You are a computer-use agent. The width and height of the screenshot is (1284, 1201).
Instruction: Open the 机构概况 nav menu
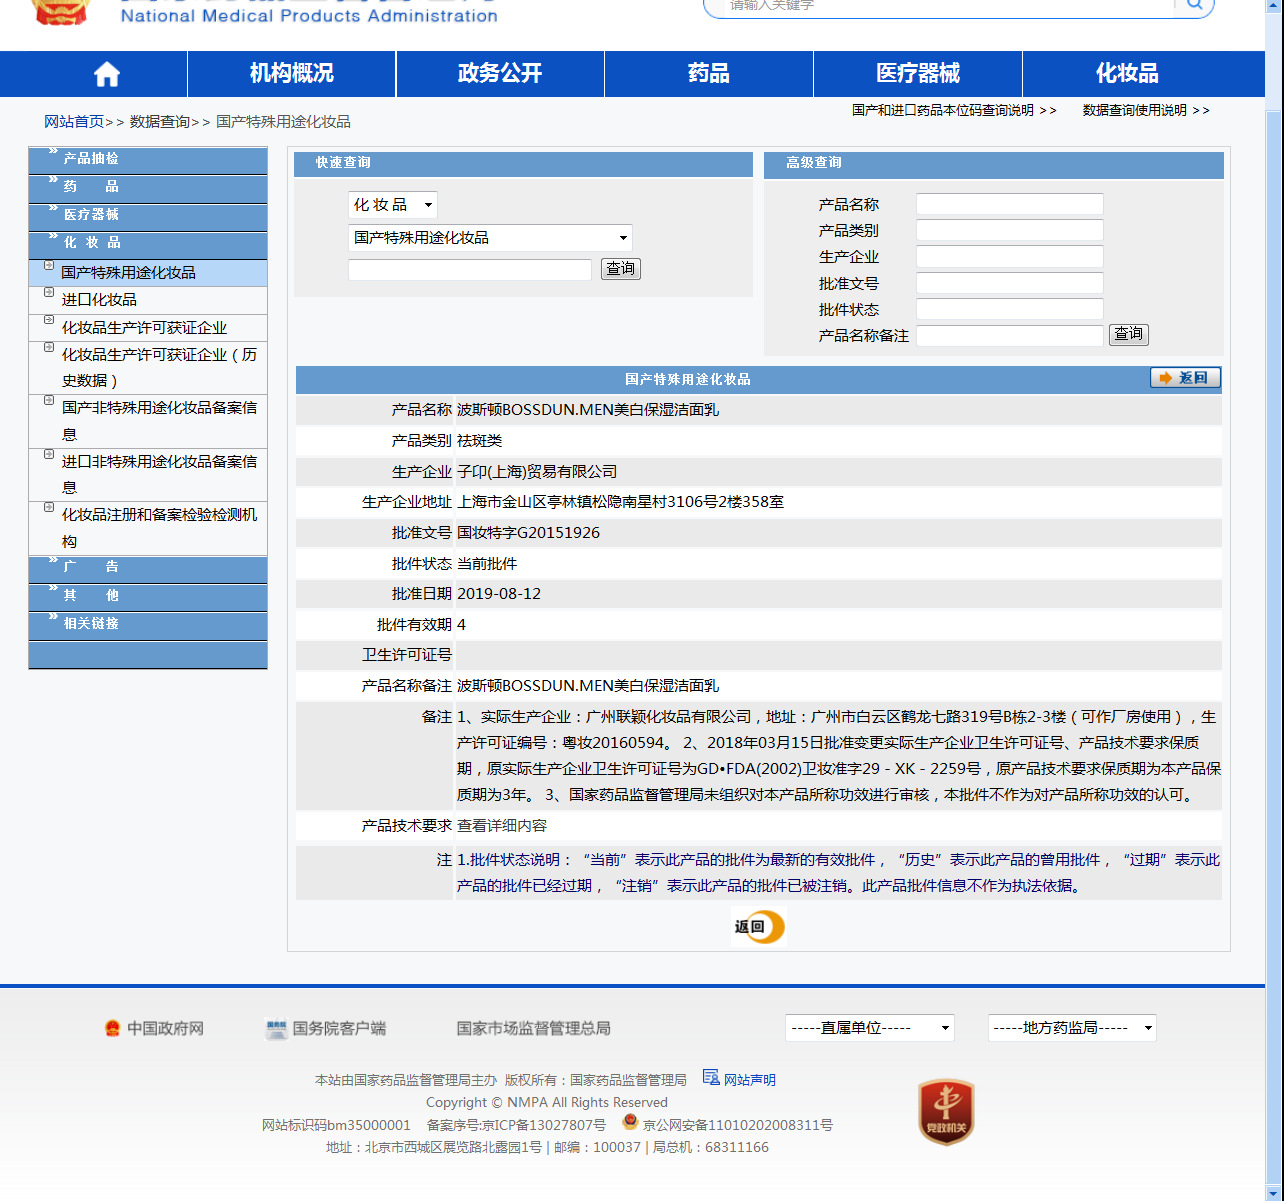[292, 74]
